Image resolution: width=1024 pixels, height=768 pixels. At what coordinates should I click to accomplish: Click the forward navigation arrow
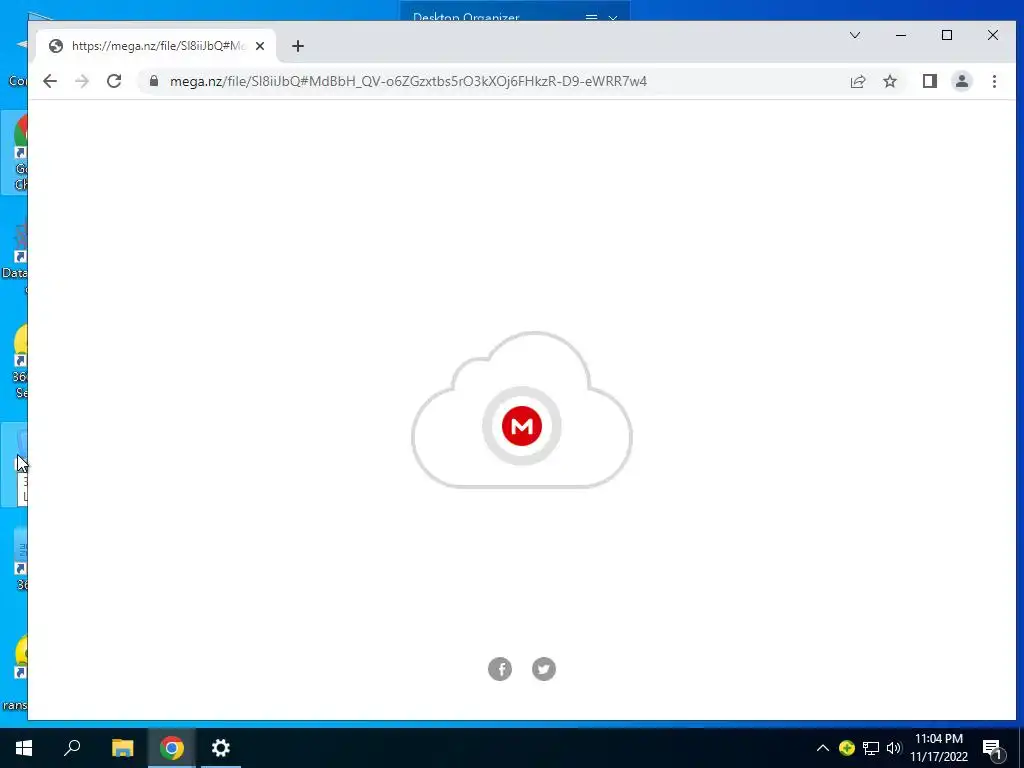(x=82, y=81)
